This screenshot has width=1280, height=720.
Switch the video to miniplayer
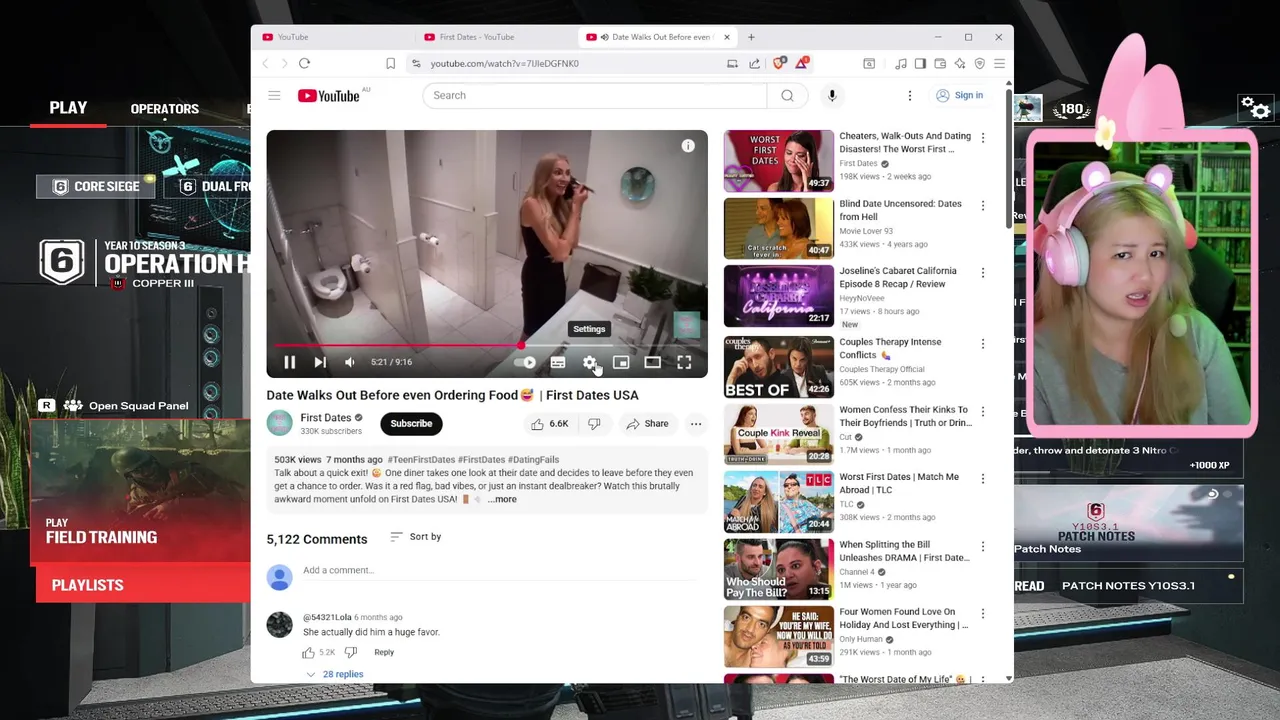click(x=621, y=362)
